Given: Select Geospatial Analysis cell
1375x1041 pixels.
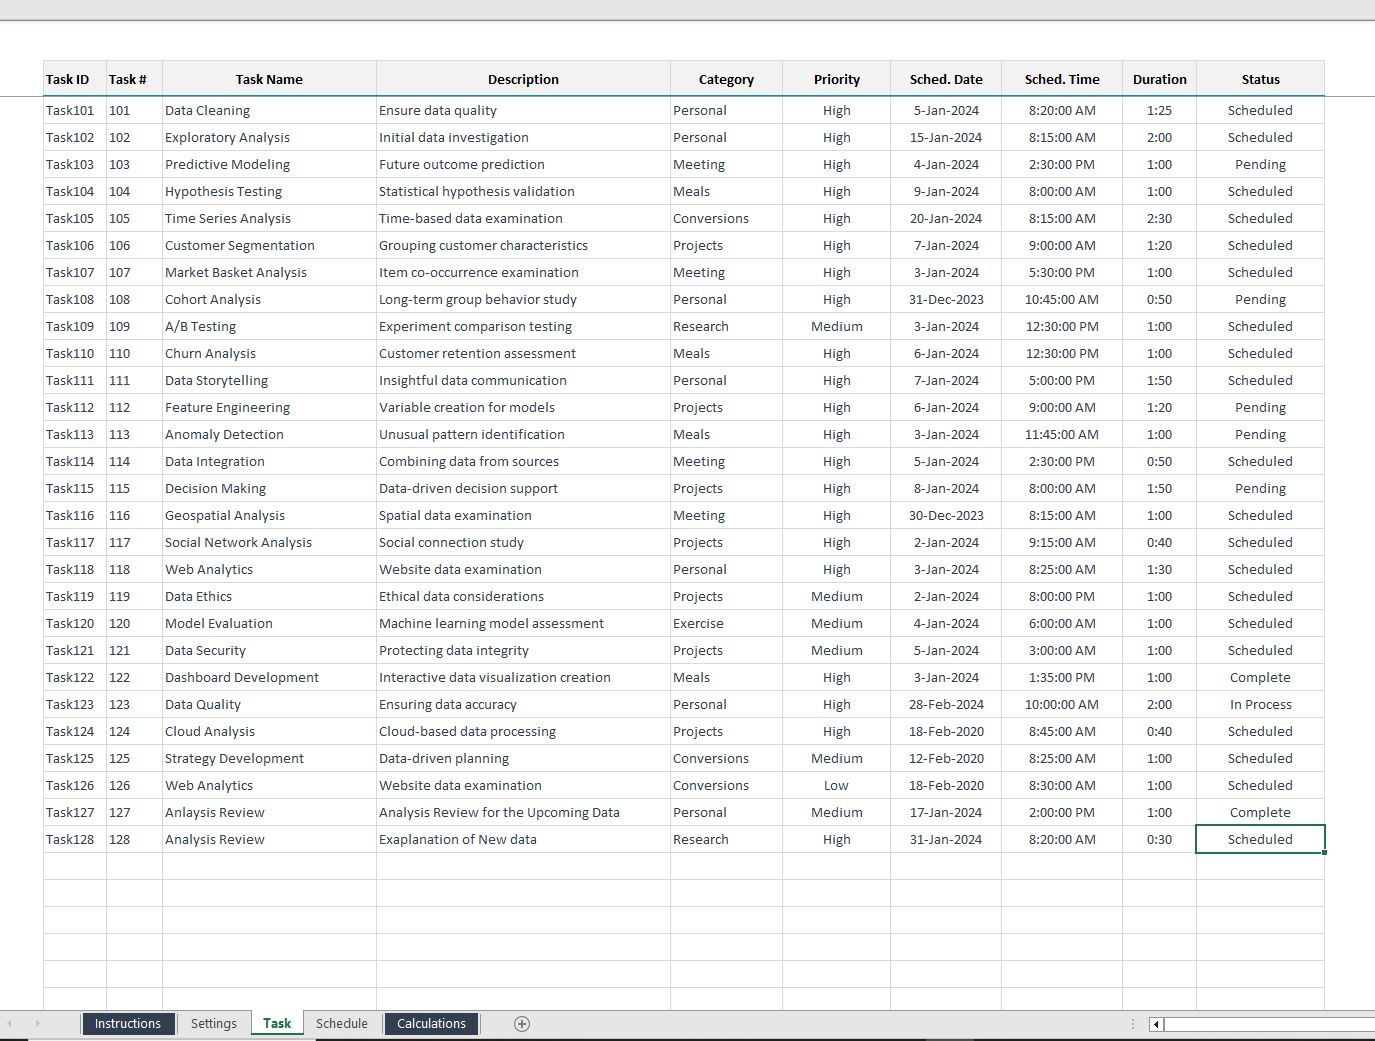Looking at the screenshot, I should pyautogui.click(x=269, y=515).
